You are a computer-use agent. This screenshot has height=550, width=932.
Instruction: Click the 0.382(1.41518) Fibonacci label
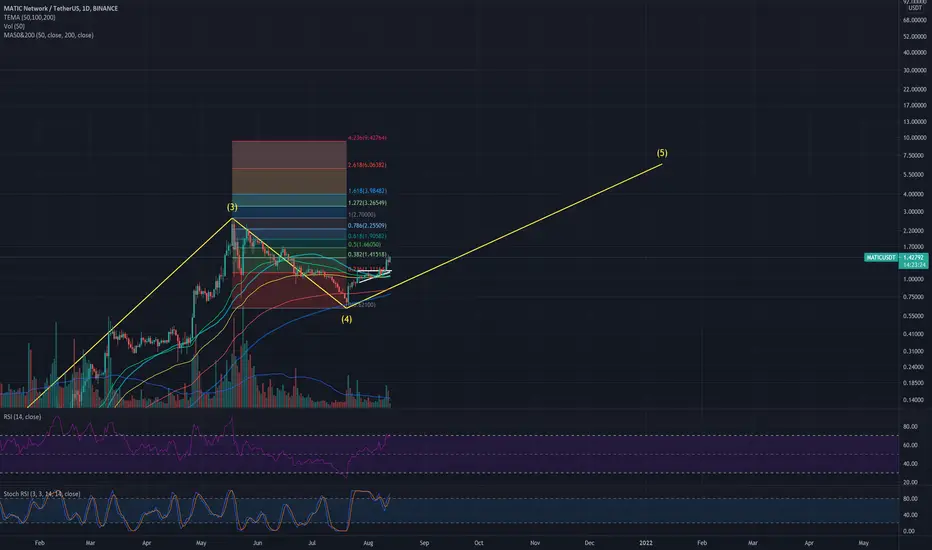[x=367, y=255]
